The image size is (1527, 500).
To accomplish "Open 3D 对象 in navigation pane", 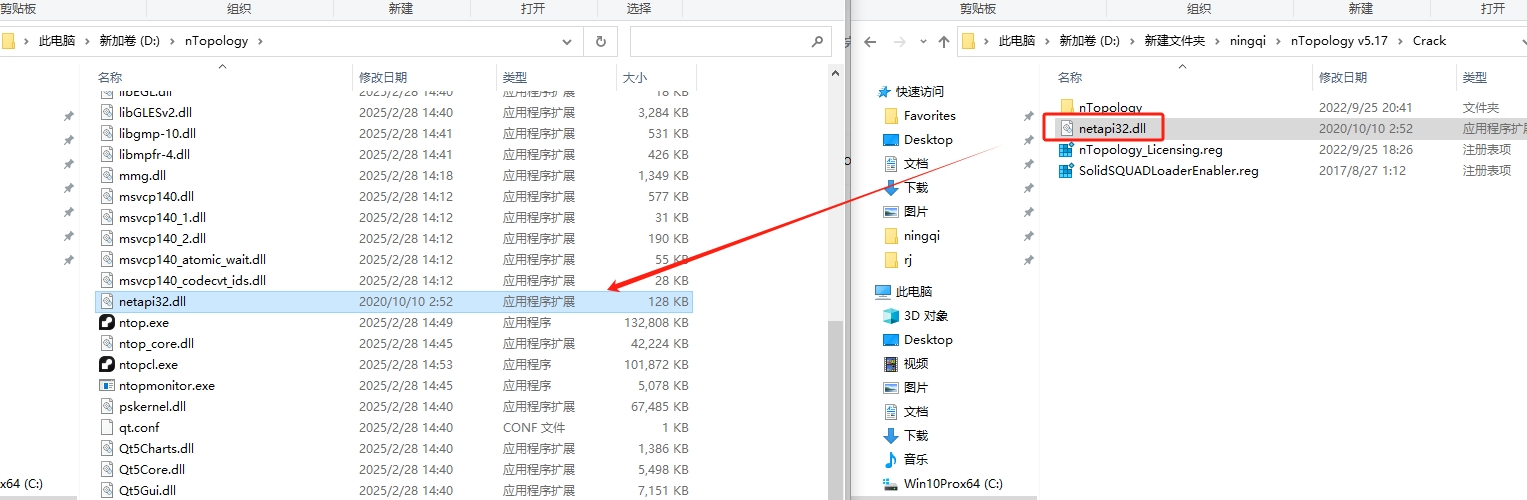I will pos(925,316).
